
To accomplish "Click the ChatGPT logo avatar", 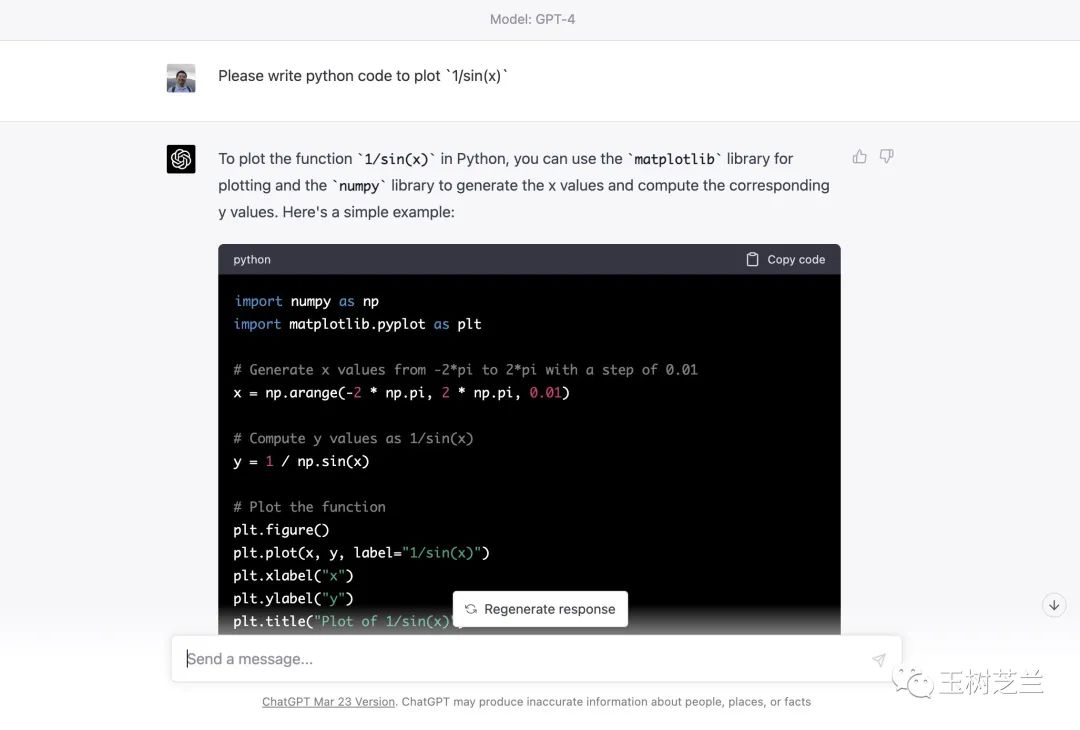I will pos(181,159).
